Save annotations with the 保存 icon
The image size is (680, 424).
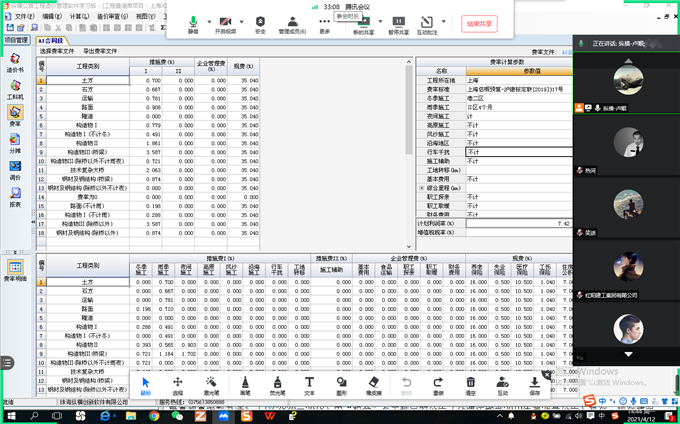pos(535,385)
